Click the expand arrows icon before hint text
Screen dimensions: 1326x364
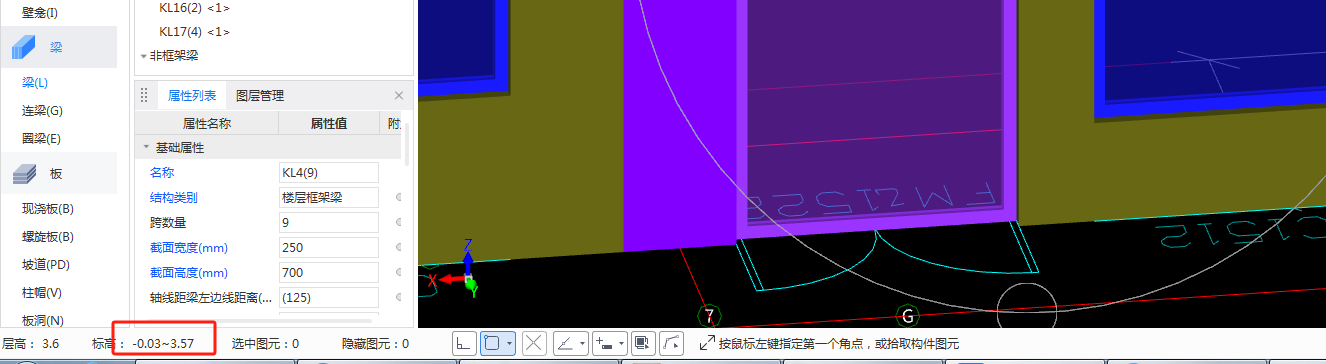point(707,343)
